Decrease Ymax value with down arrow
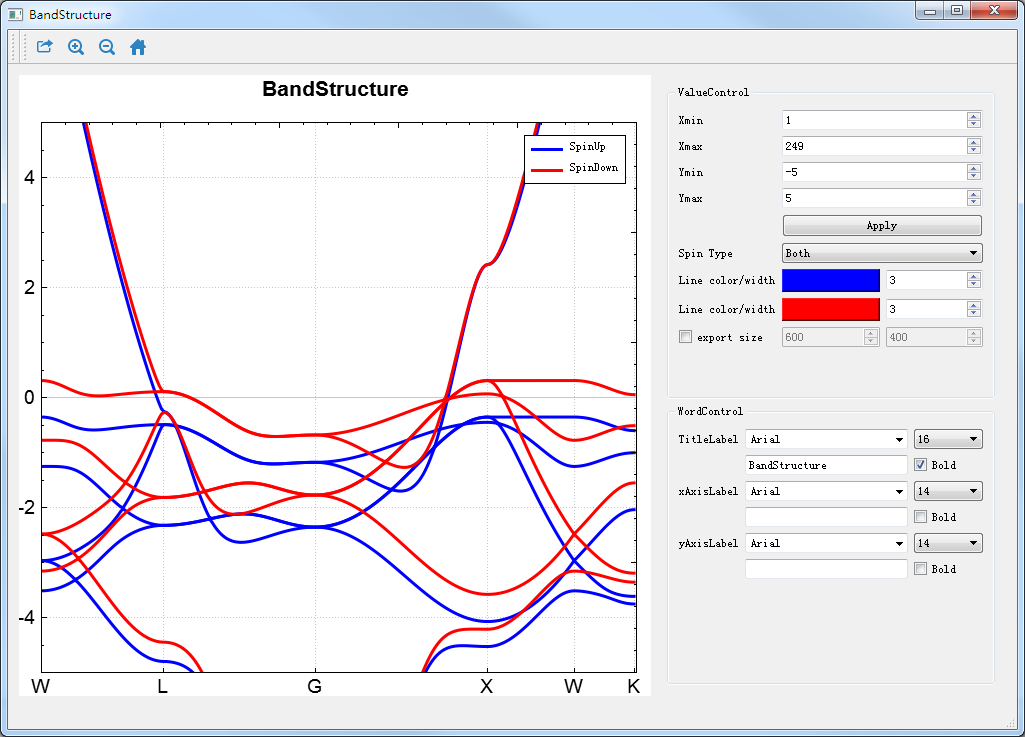 coord(974,202)
